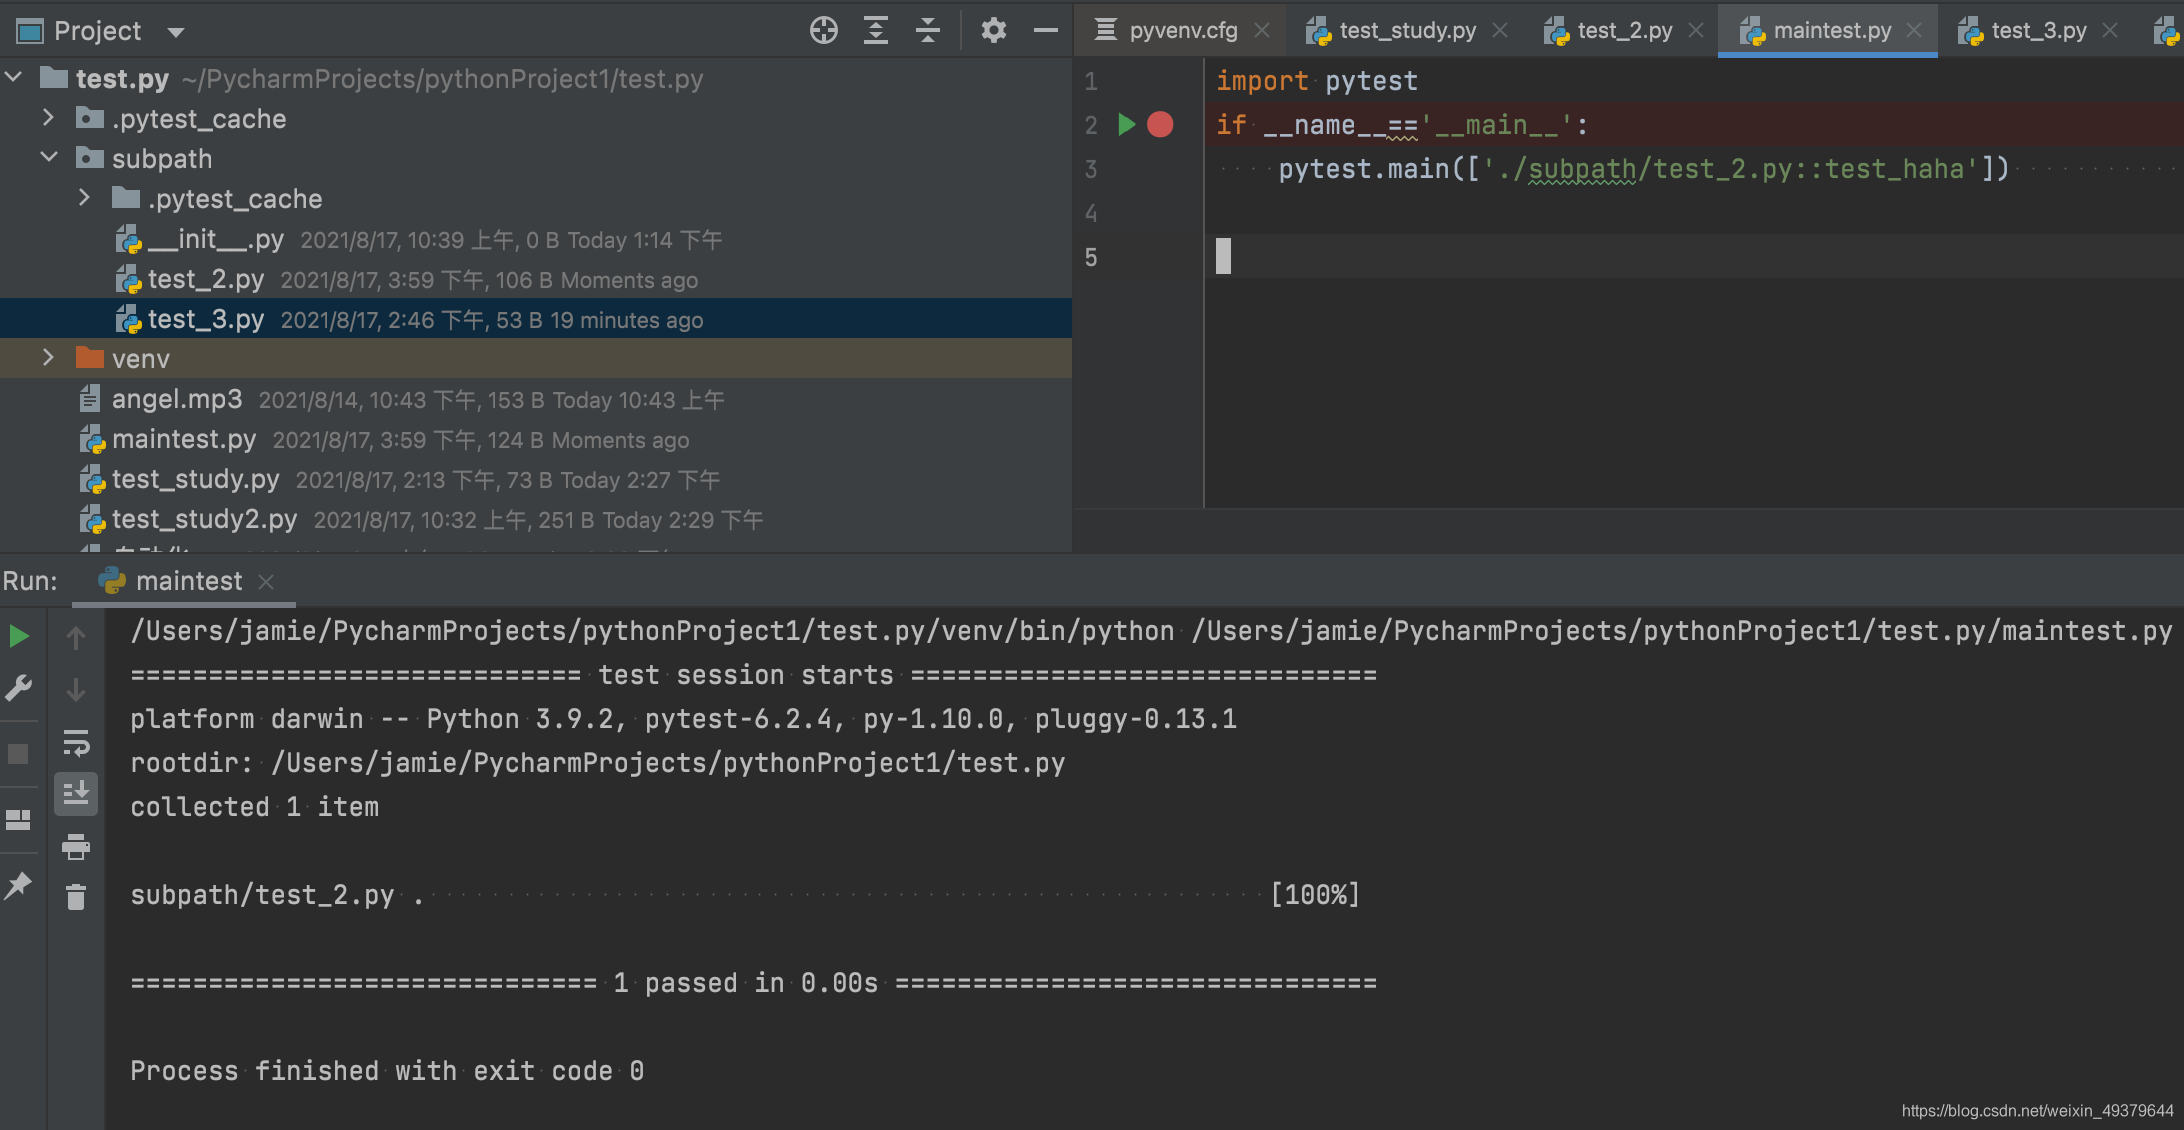The image size is (2184, 1130).
Task: Expand the venv folder
Action: [x=48, y=358]
